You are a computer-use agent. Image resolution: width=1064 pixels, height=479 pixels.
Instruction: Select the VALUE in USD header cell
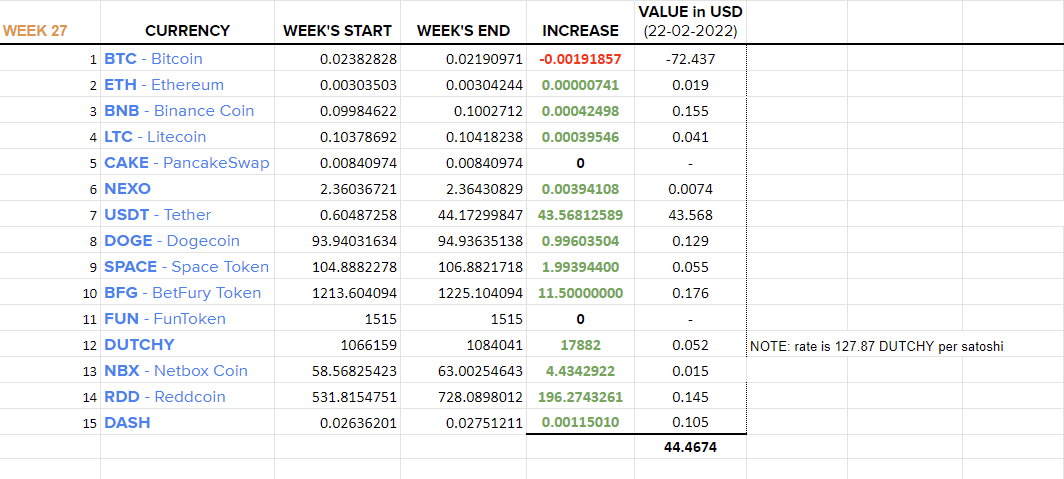click(x=691, y=21)
